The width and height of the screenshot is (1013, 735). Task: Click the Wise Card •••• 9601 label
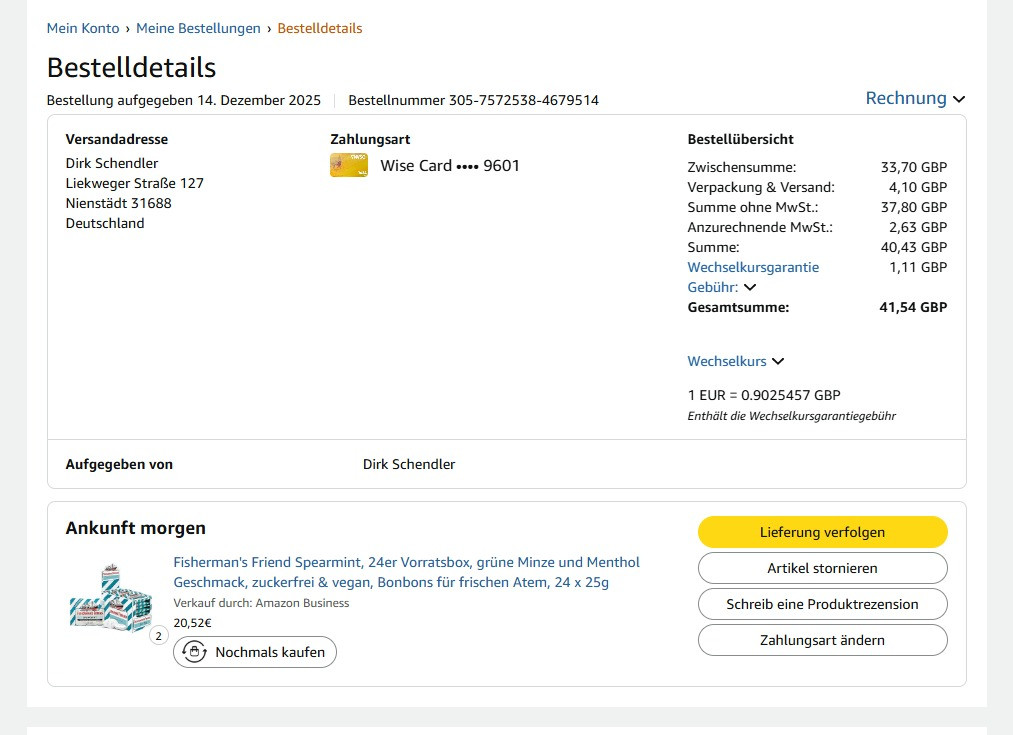450,165
